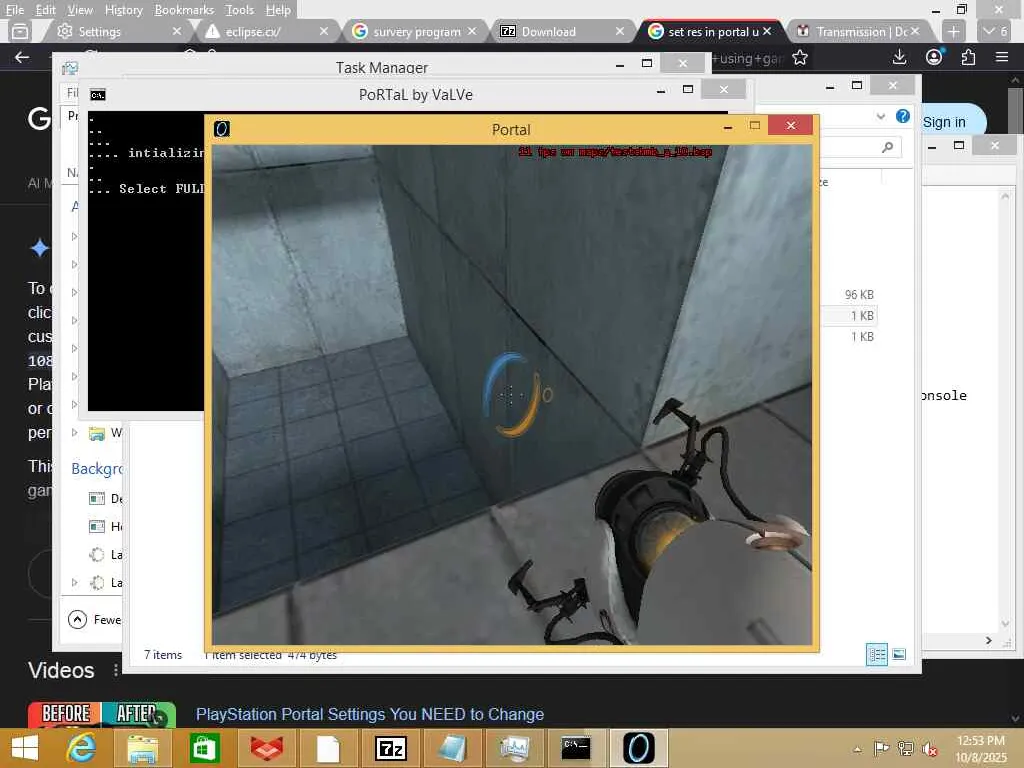
Task: Open the blank document taskbar icon
Action: click(x=328, y=748)
